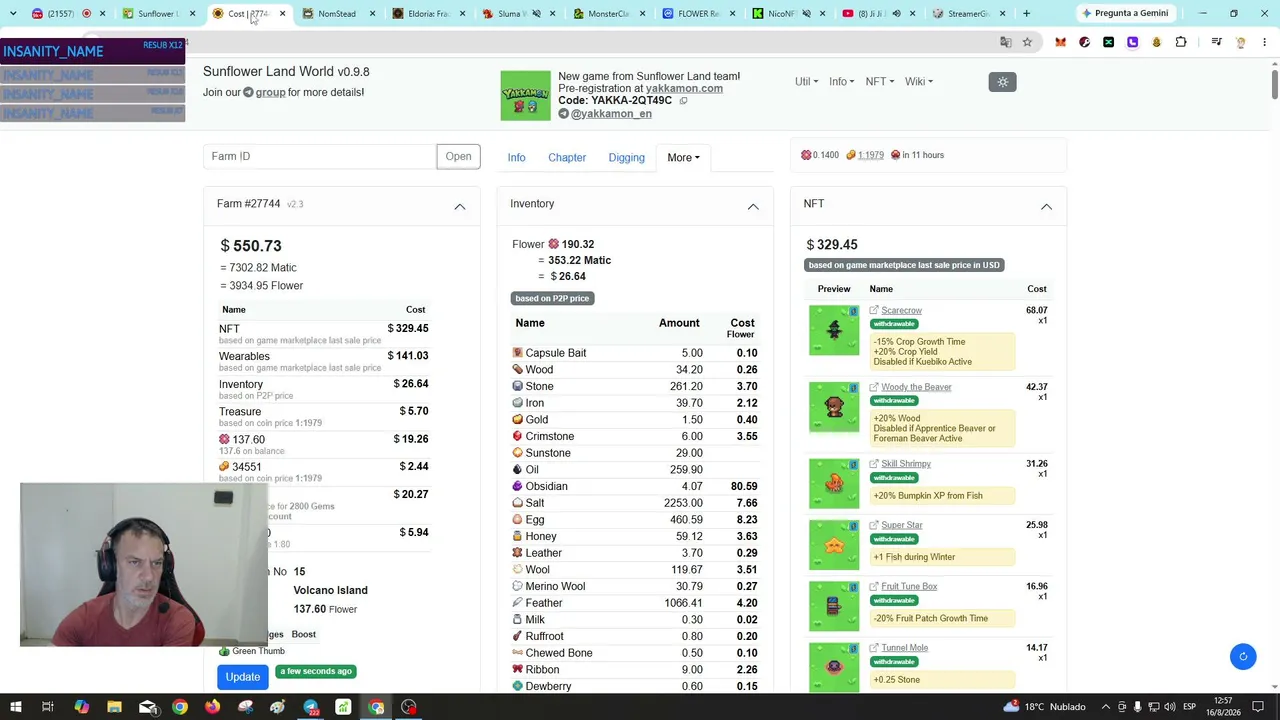Open the Chrome tab search dropdown arrow
The height and width of the screenshot is (720, 1280).
click(13, 14)
